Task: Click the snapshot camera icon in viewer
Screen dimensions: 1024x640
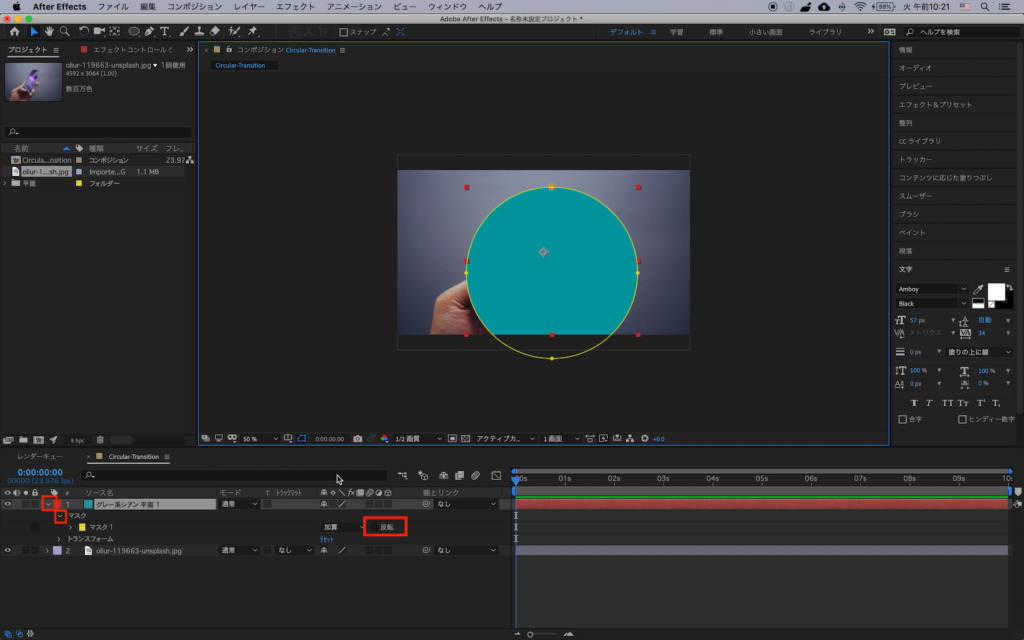Action: [x=357, y=438]
